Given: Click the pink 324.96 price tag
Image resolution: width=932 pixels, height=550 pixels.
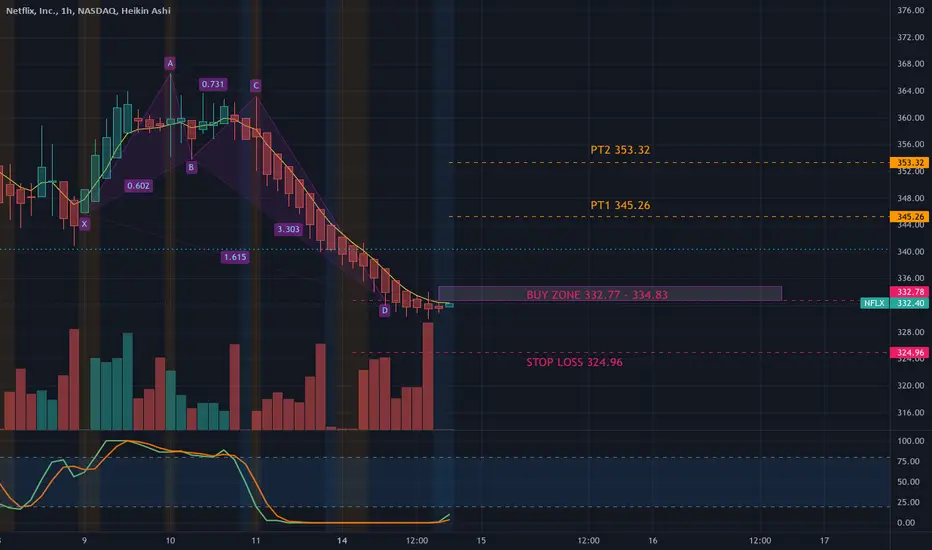Looking at the screenshot, I should (x=909, y=353).
